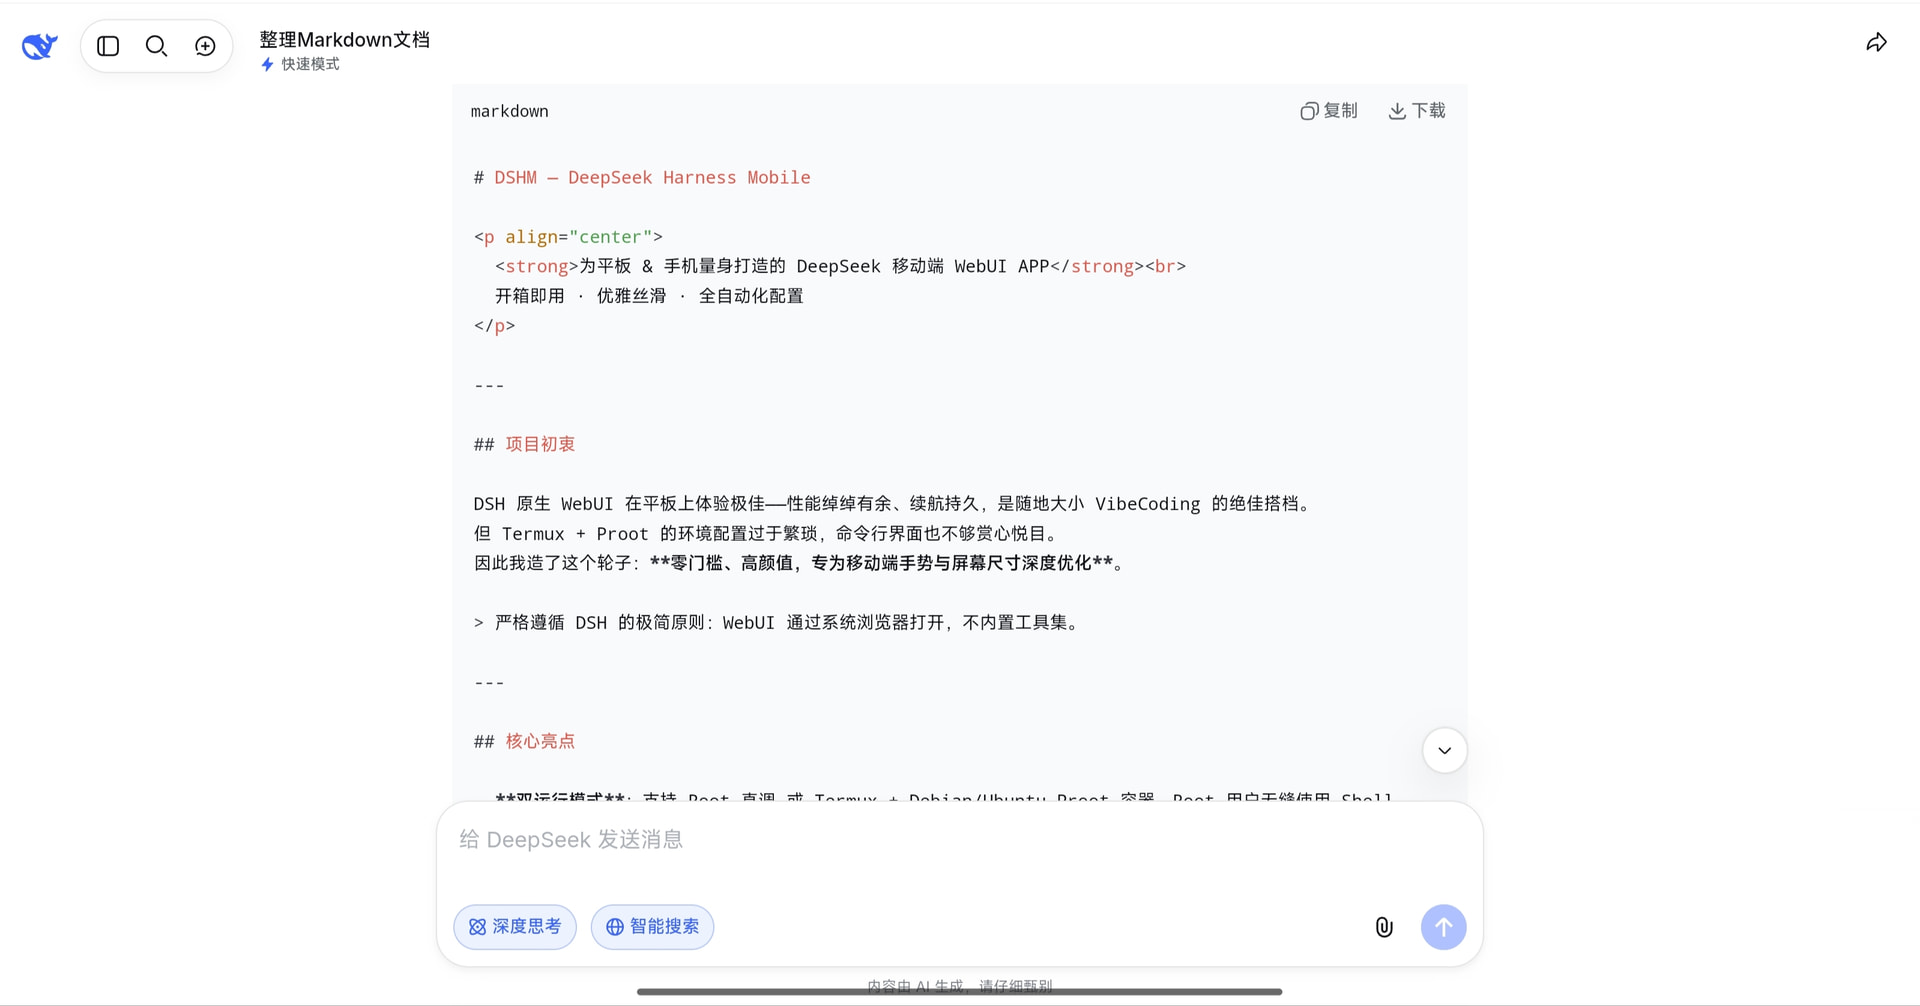
Task: Click the share arrow icon
Action: 1876,43
